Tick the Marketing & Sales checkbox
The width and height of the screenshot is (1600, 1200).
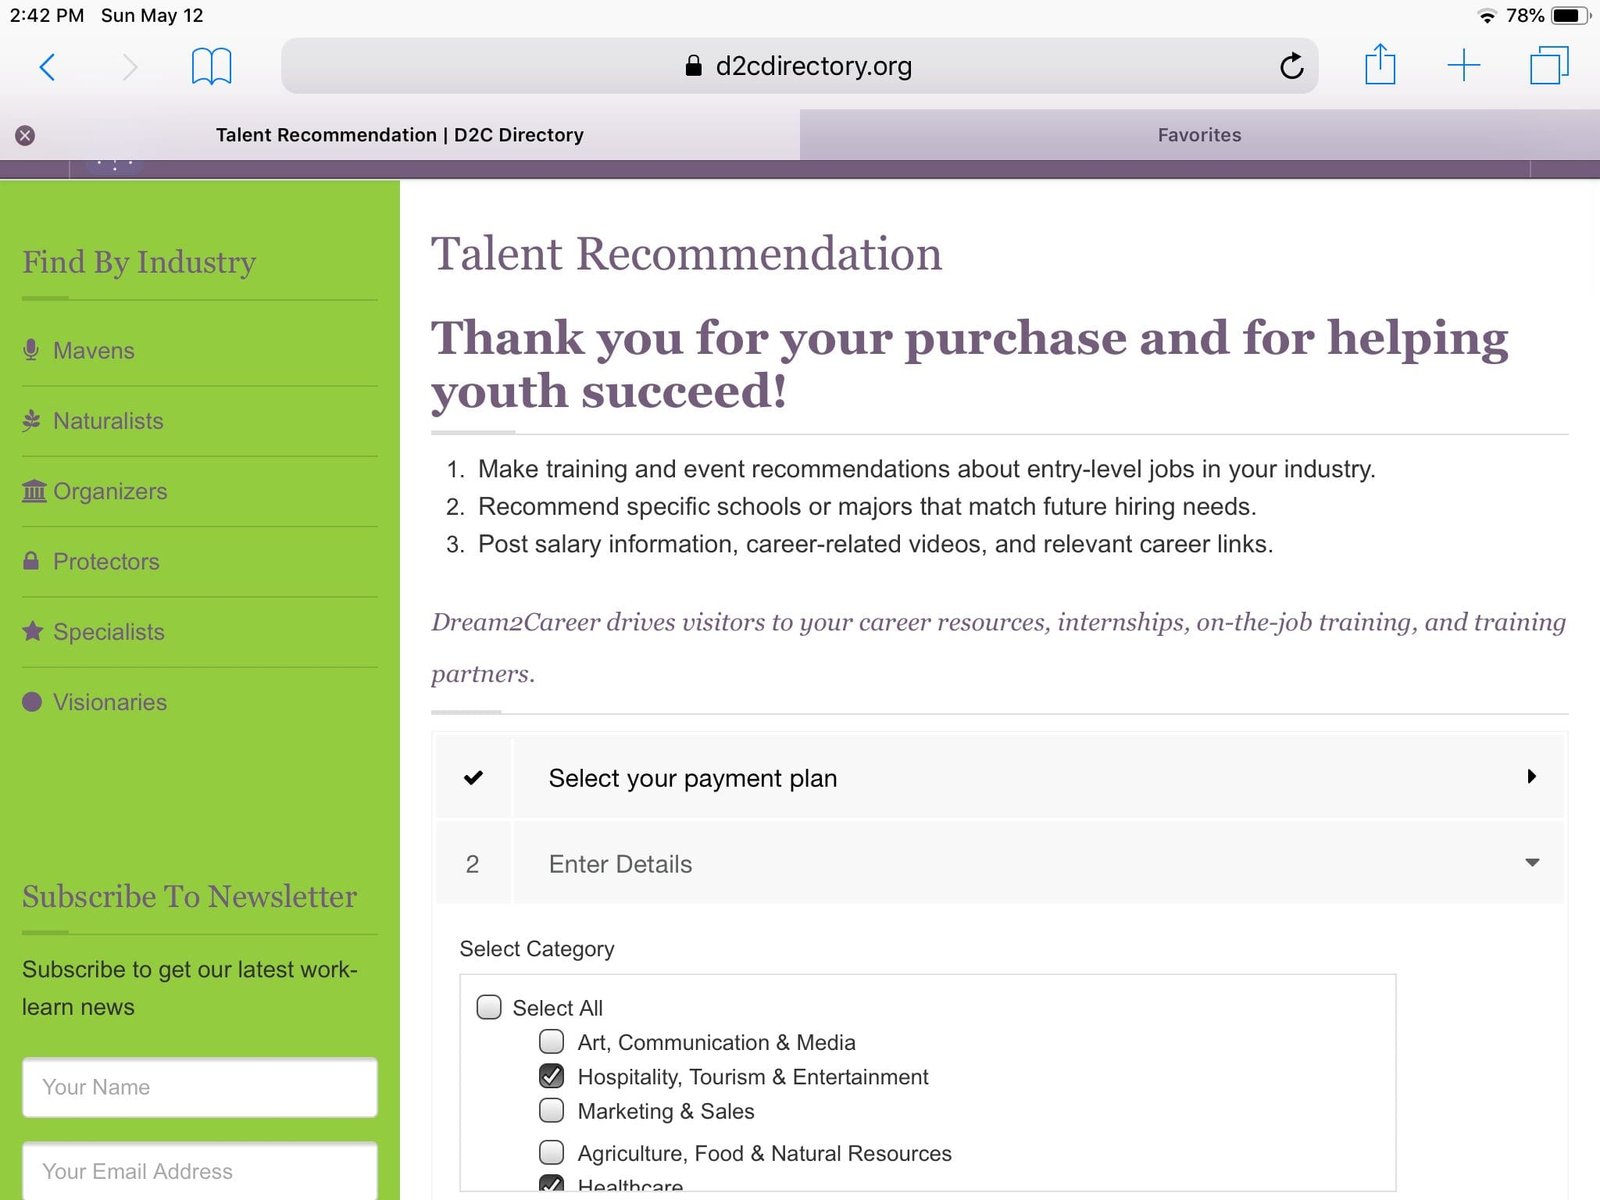551,1110
